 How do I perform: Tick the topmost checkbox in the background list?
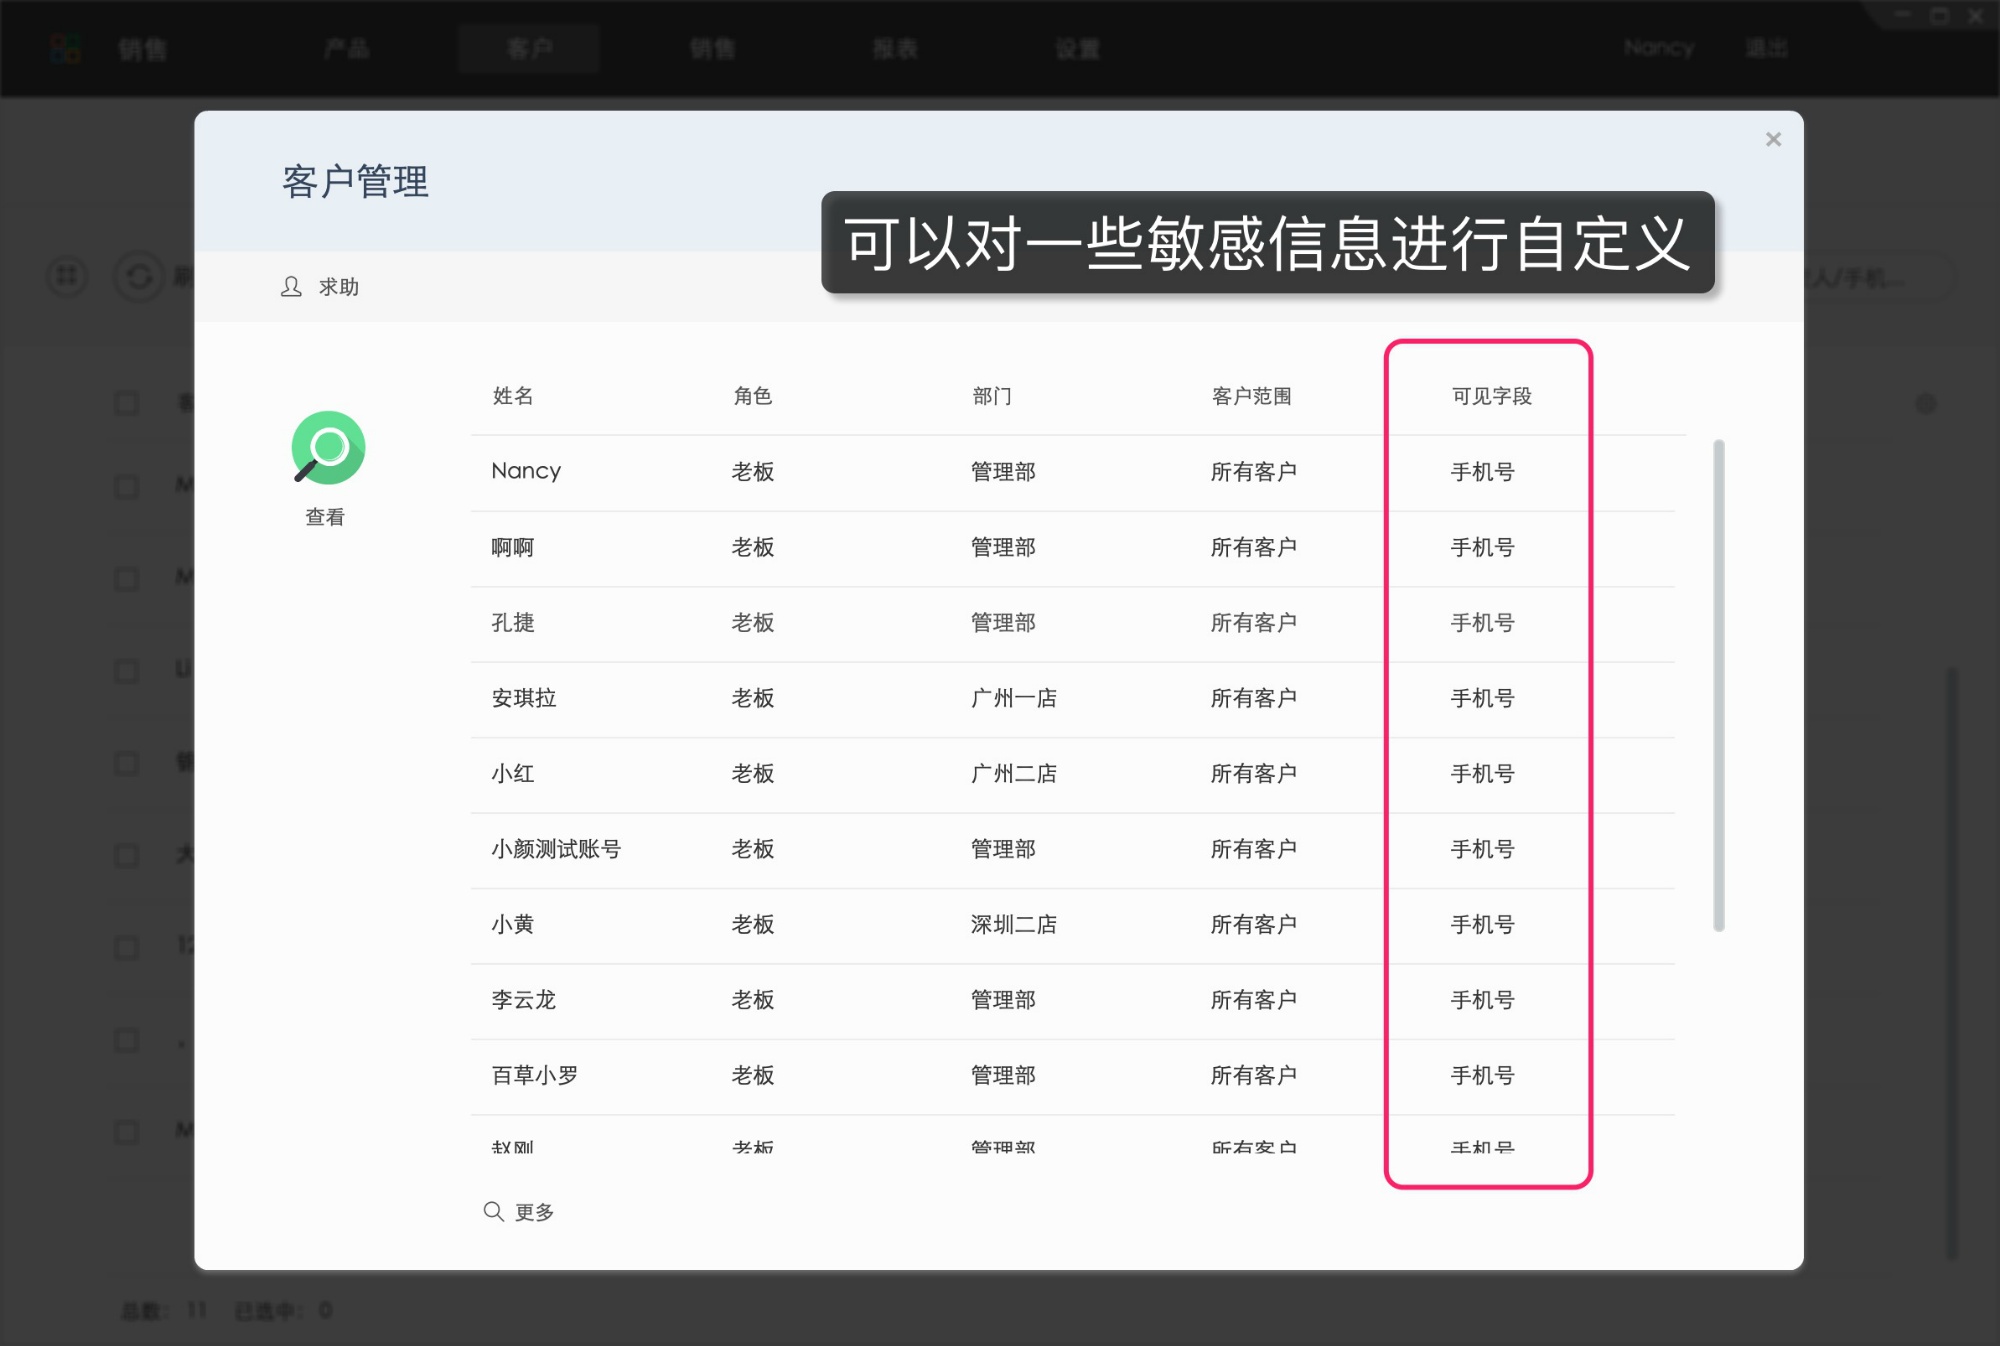tap(126, 403)
